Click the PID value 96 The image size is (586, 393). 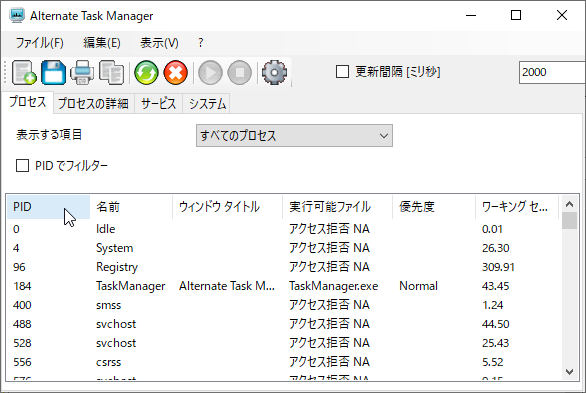[19, 267]
